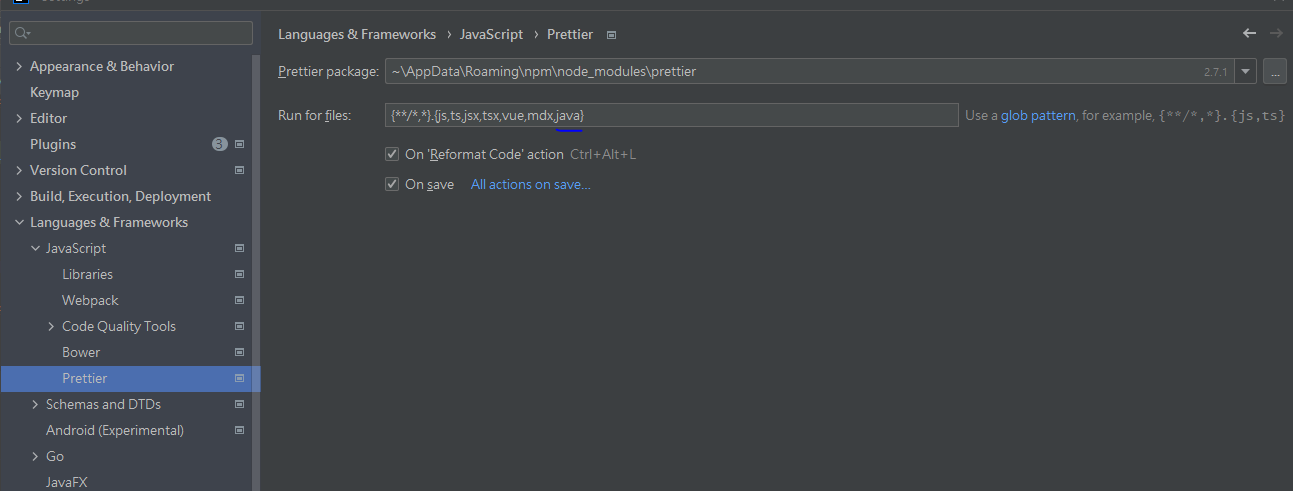Click the project-level icon beside Code Quality Tools
This screenshot has width=1294, height=492.
[x=239, y=326]
